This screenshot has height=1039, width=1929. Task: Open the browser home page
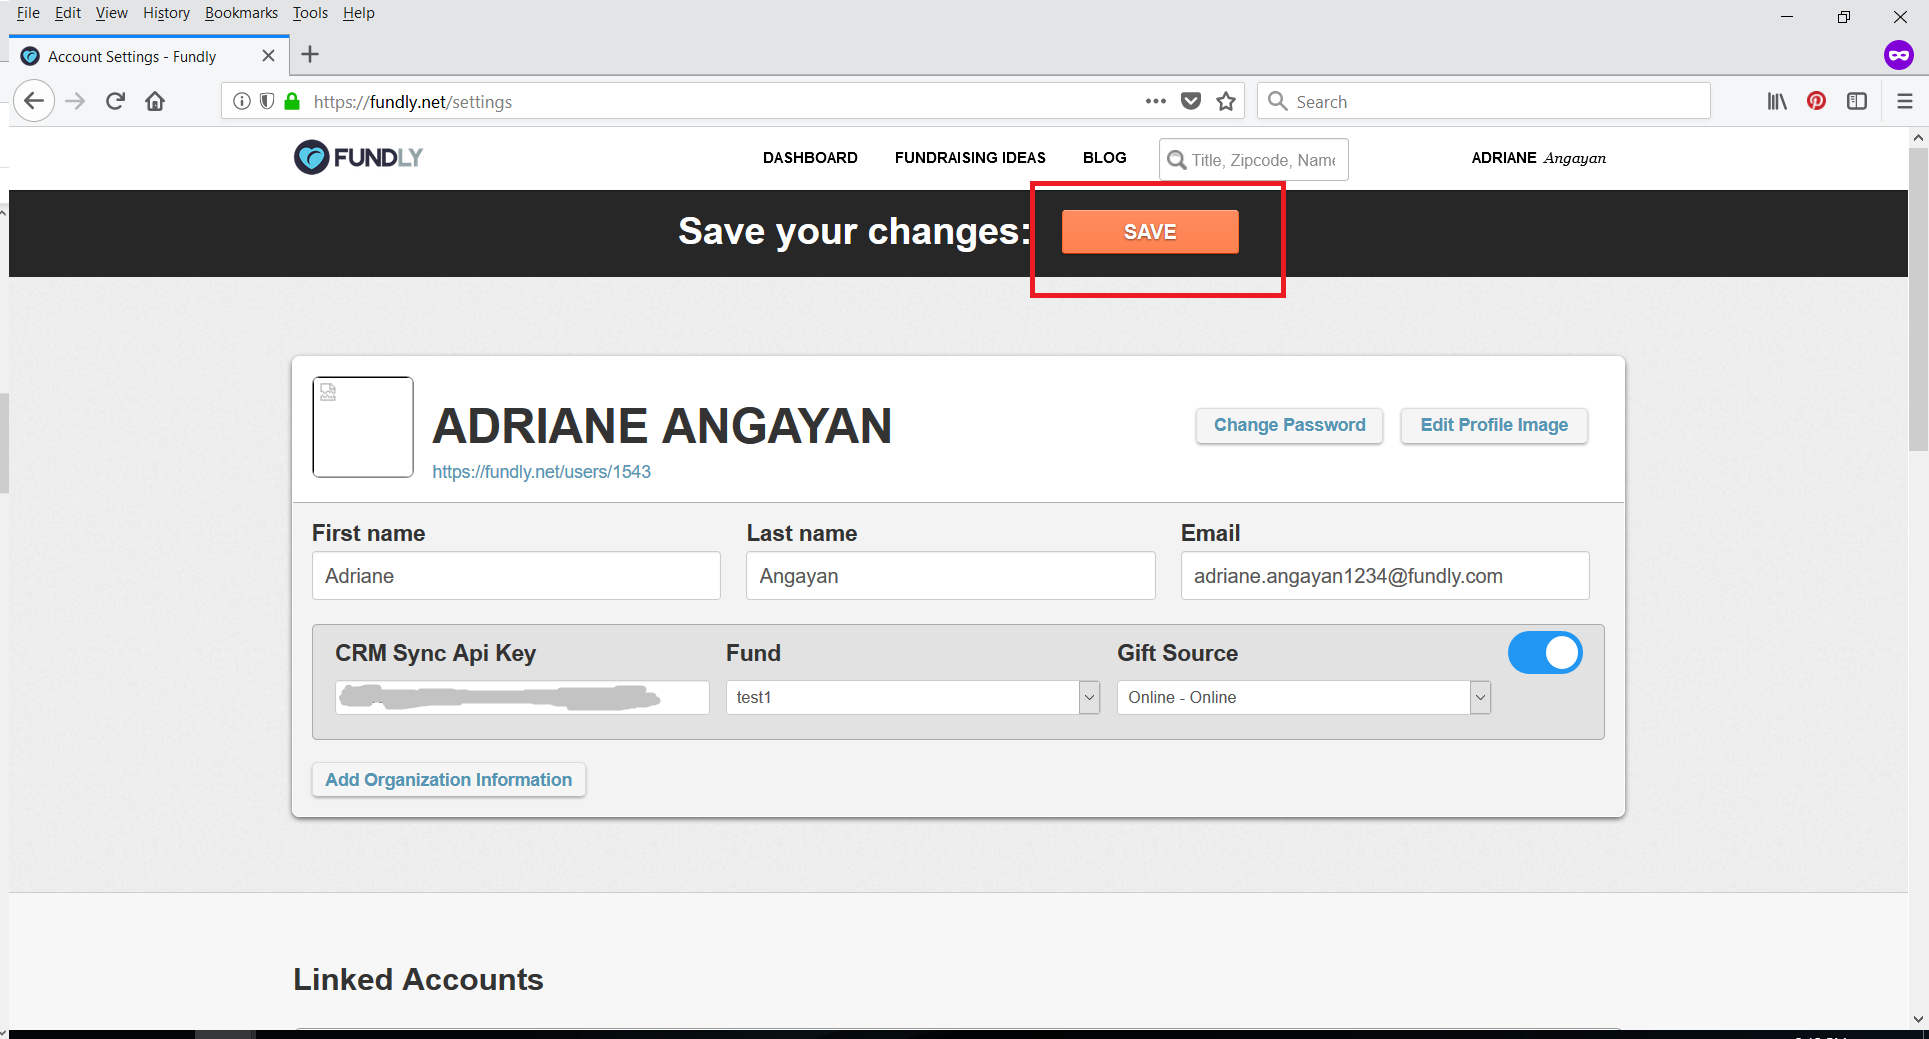(x=155, y=101)
